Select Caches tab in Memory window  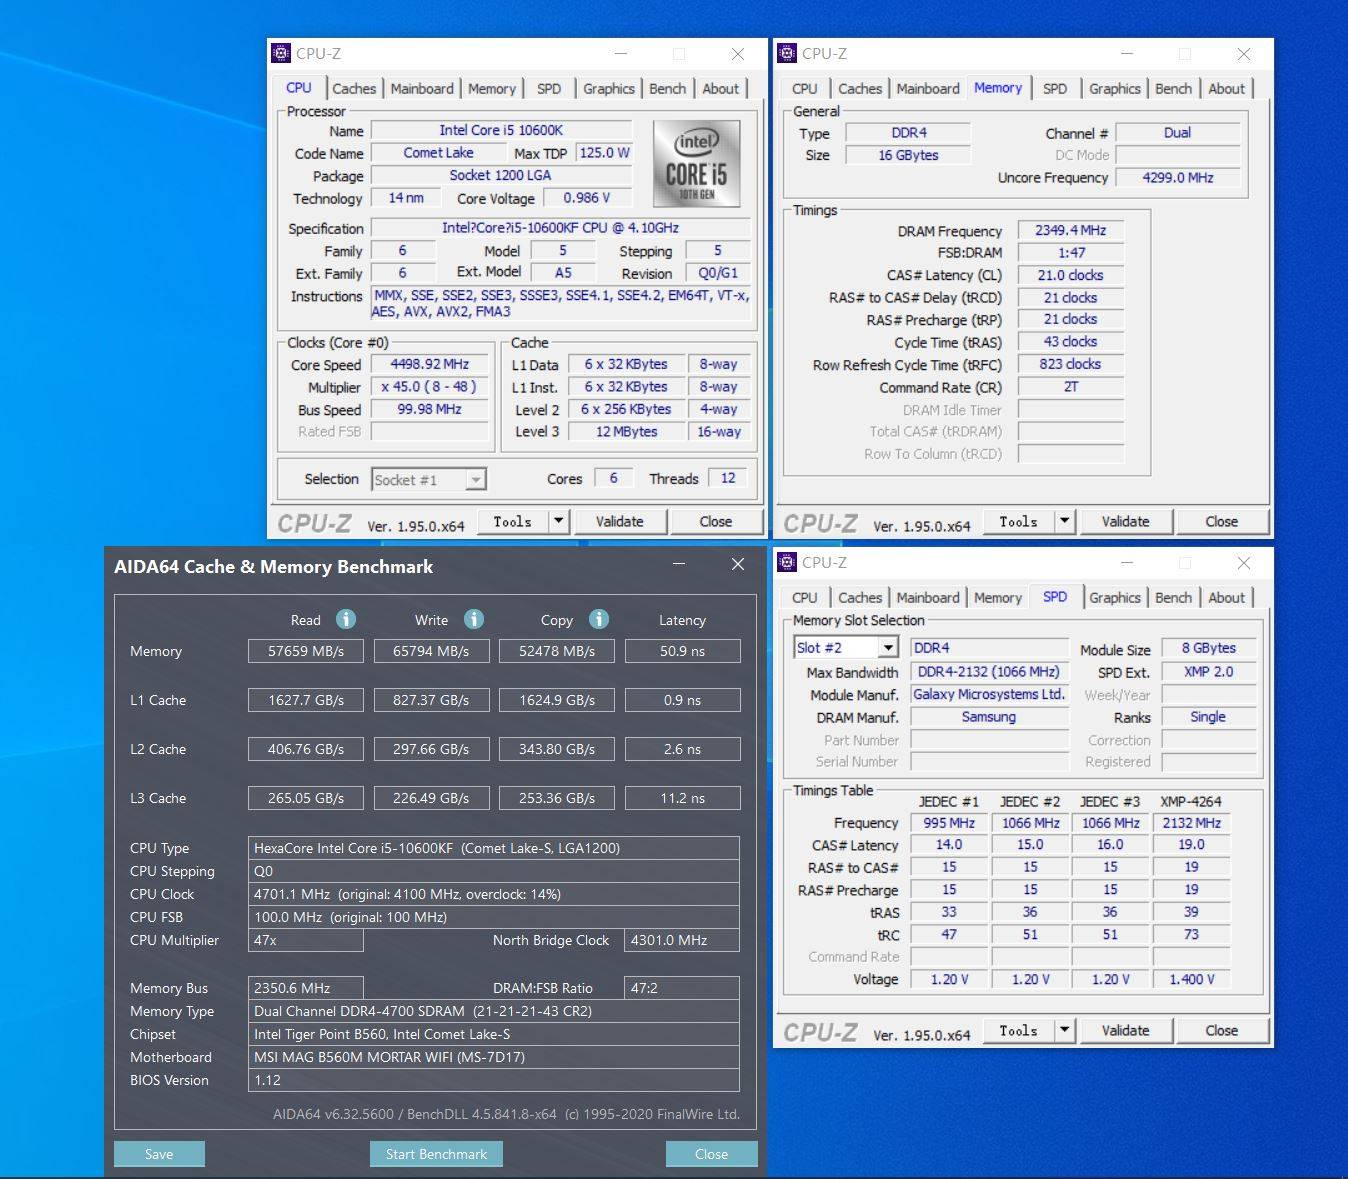860,88
